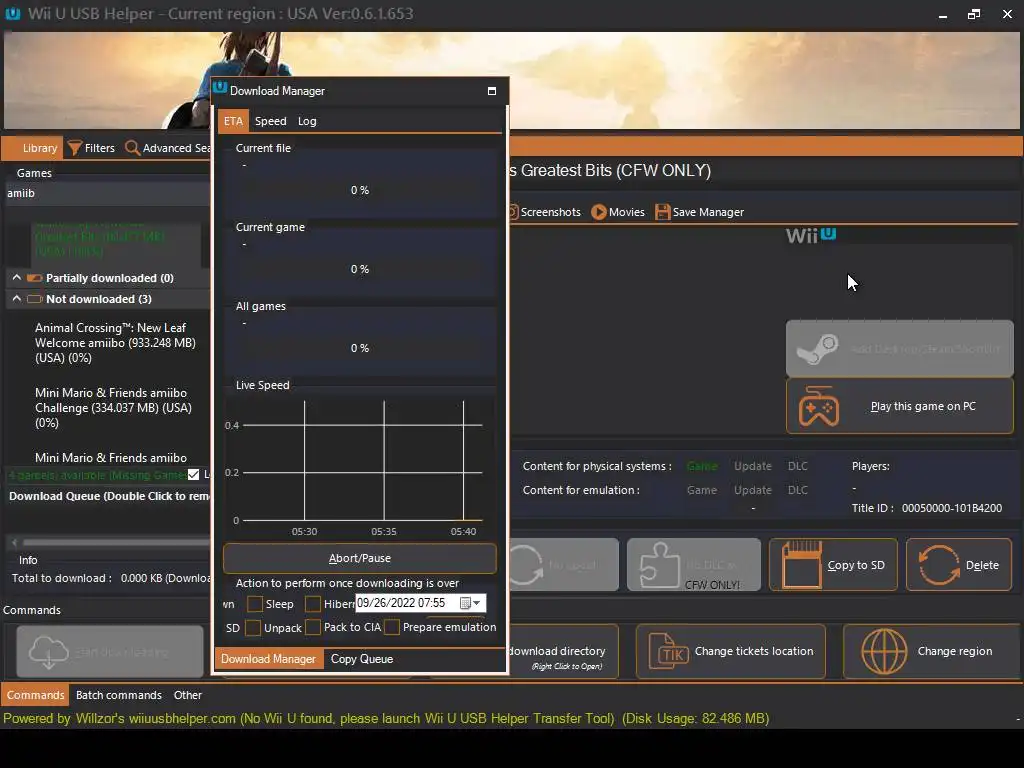Click the Abort/Pause button
The width and height of the screenshot is (1024, 768).
pyautogui.click(x=360, y=558)
